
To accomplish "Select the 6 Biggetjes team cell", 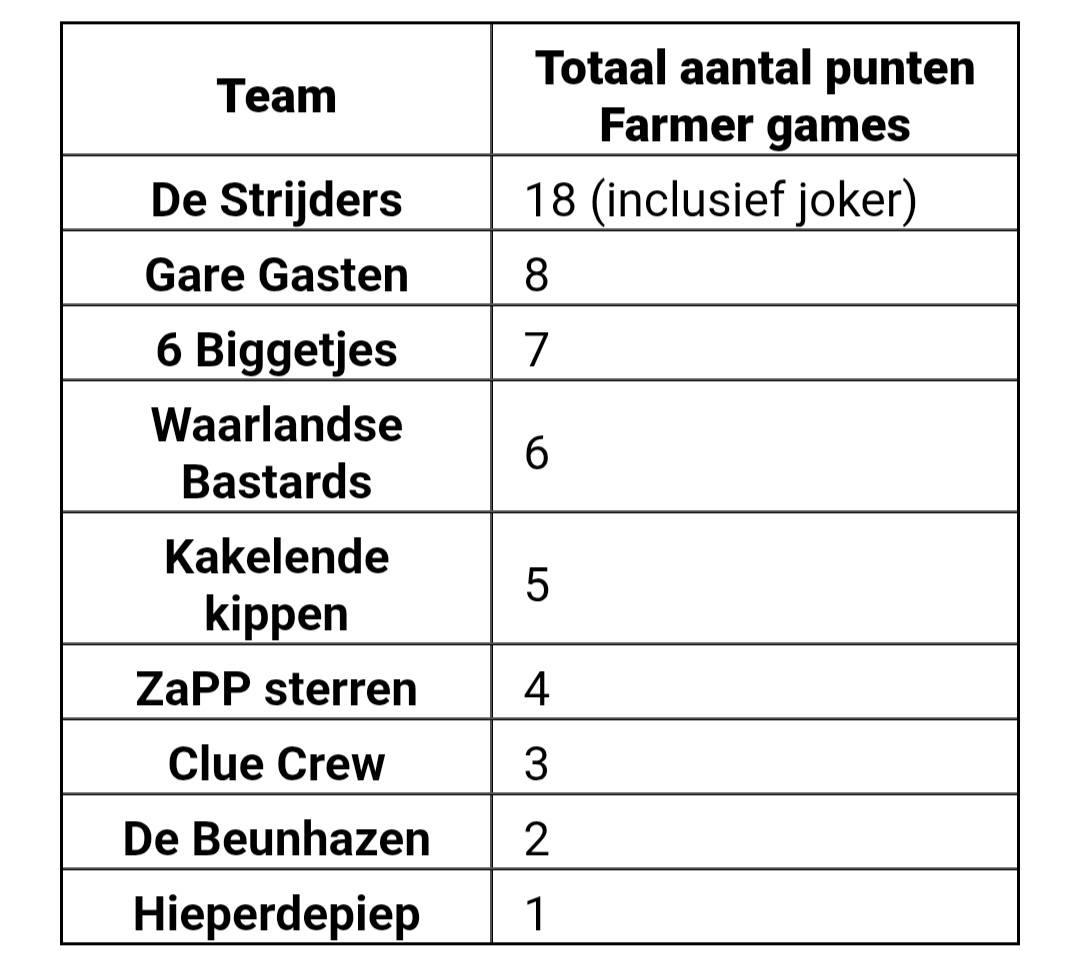I will [276, 343].
